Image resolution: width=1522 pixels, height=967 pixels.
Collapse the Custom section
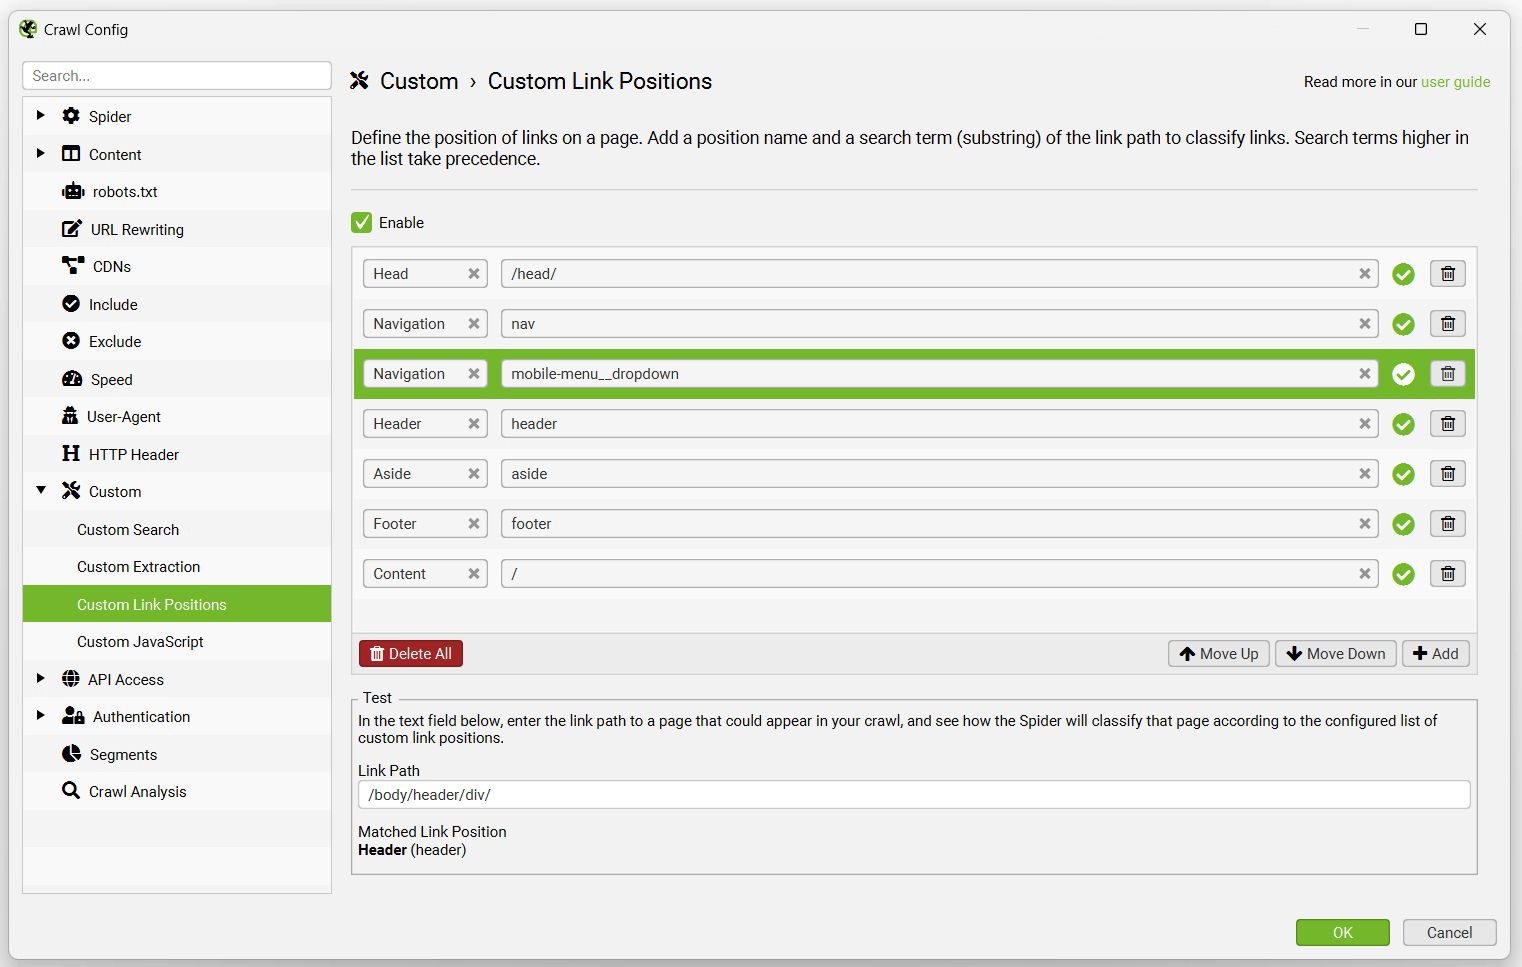40,491
